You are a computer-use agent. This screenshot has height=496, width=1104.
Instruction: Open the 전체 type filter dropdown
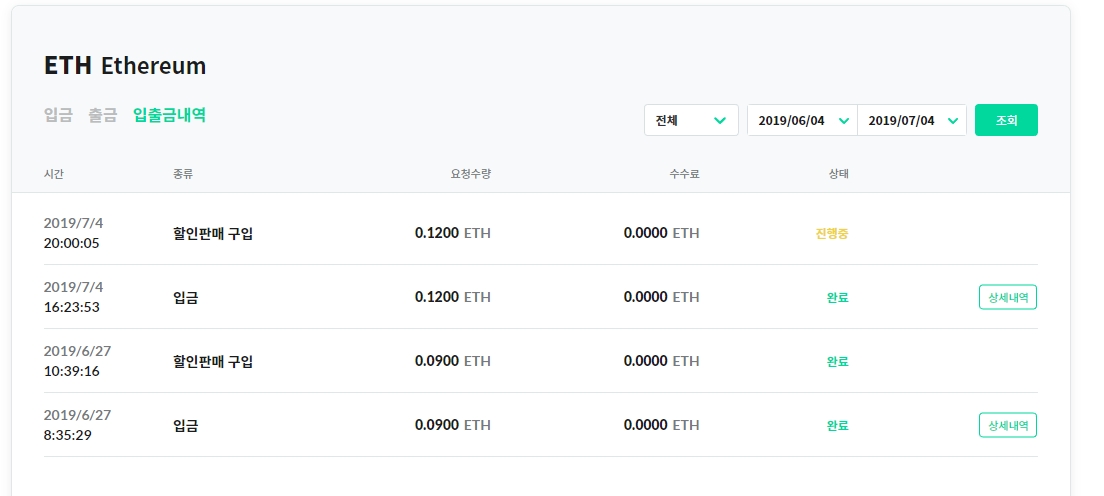pos(691,120)
